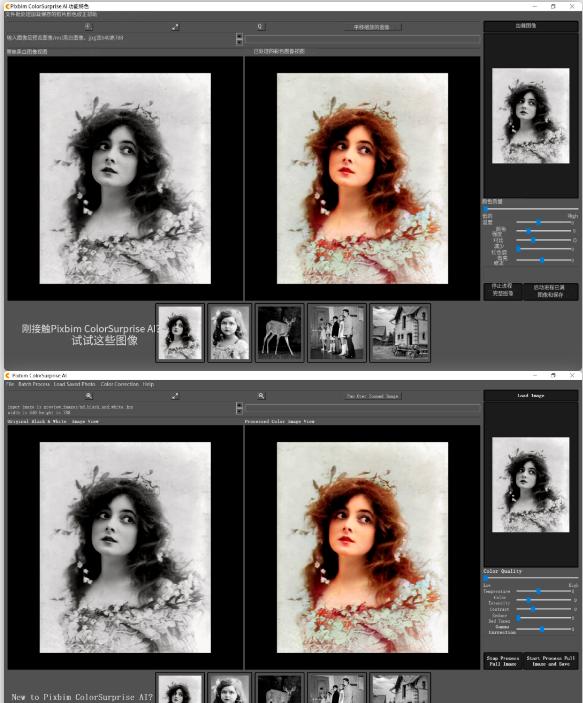583x703 pixels.
Task: Click info text stepper down arrow, Chinese window
Action: tap(239, 42)
